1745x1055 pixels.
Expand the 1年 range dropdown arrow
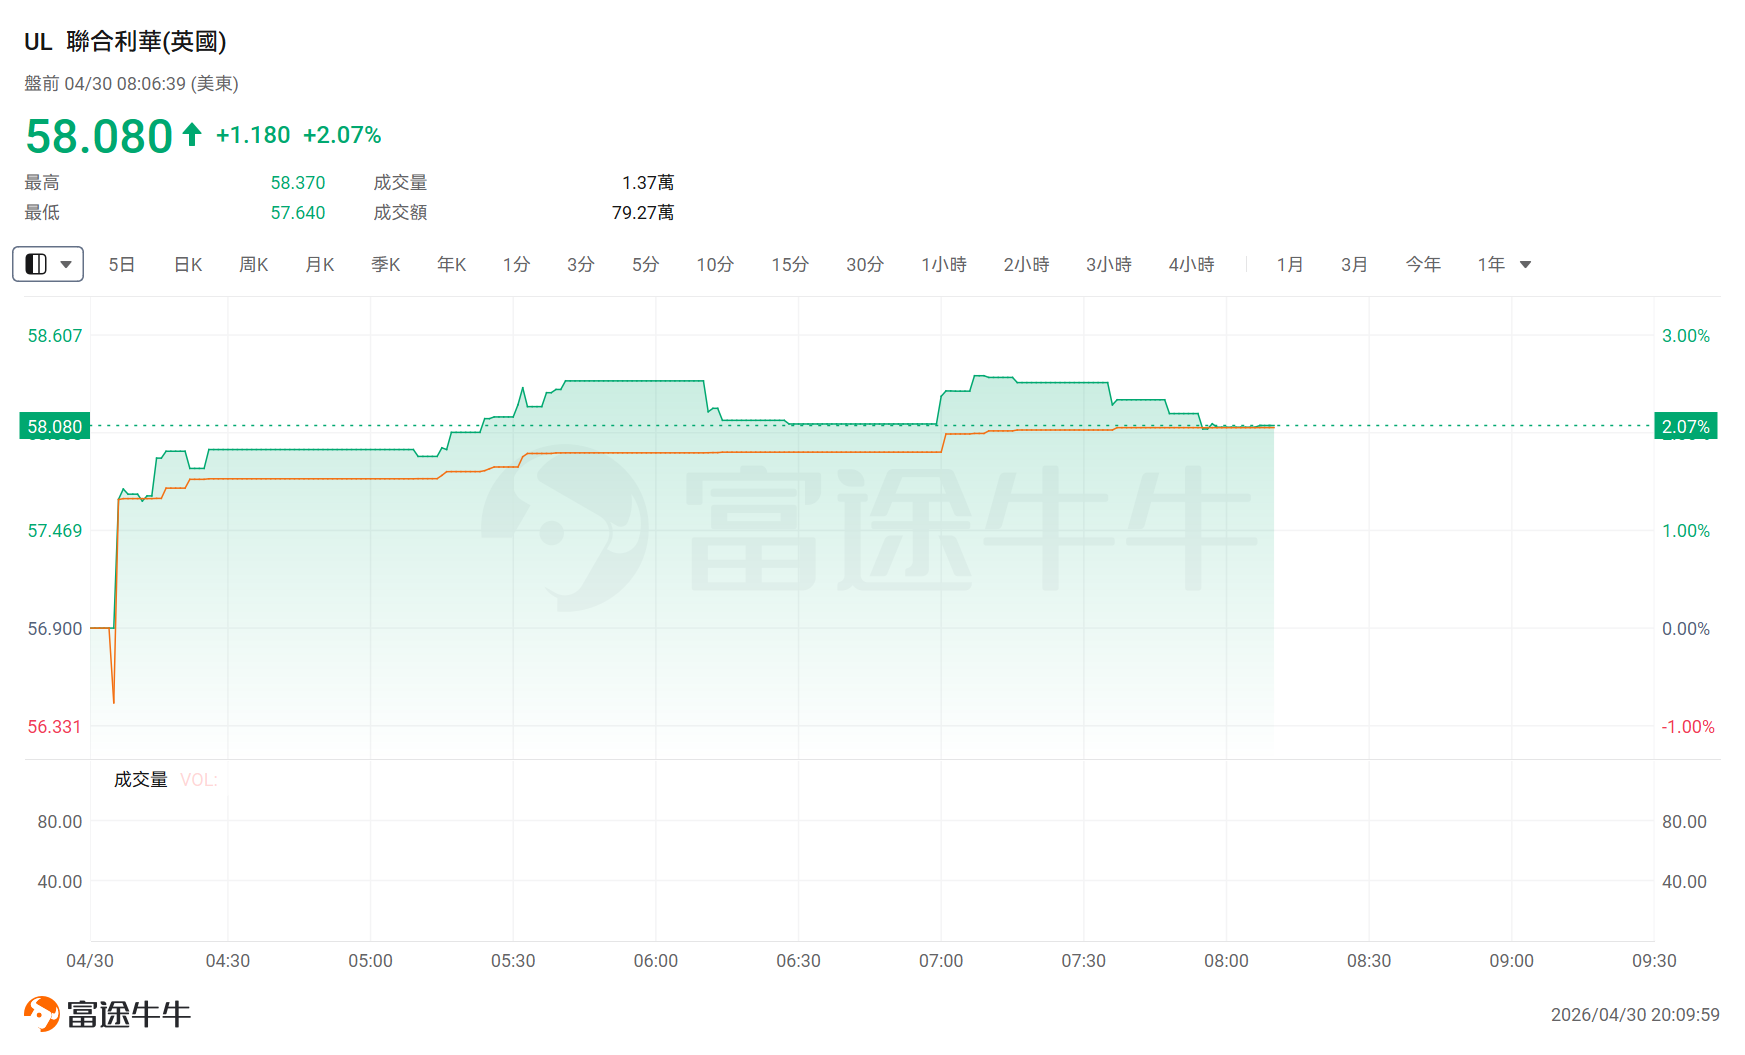point(1525,265)
